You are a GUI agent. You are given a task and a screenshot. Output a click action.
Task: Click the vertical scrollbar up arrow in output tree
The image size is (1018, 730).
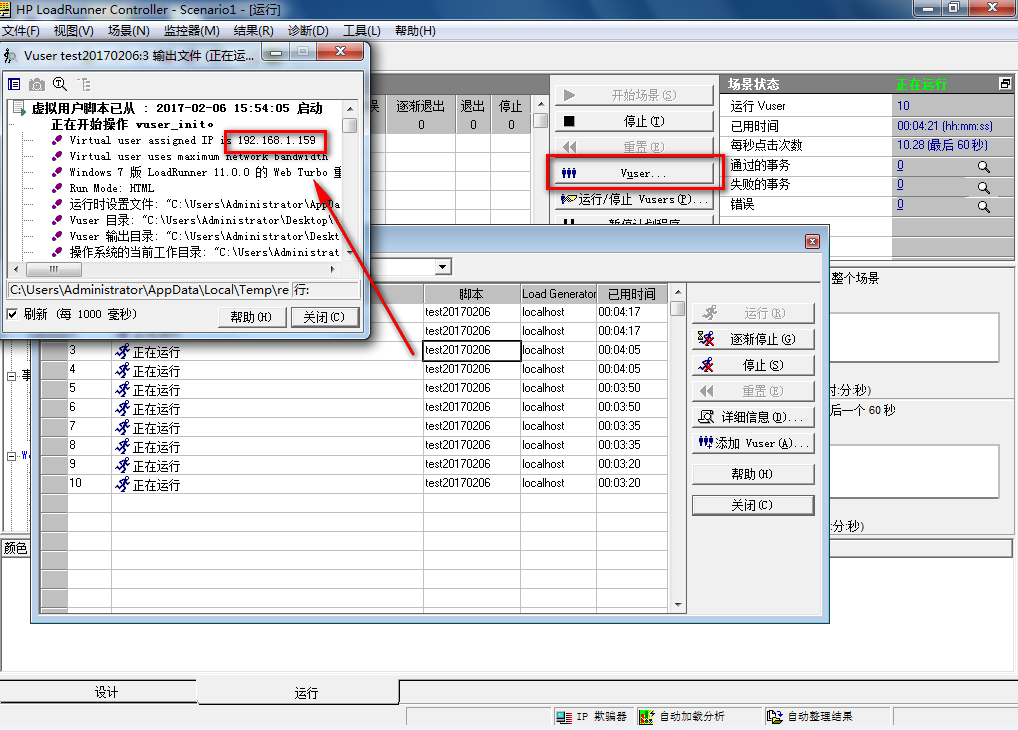pyautogui.click(x=350, y=108)
